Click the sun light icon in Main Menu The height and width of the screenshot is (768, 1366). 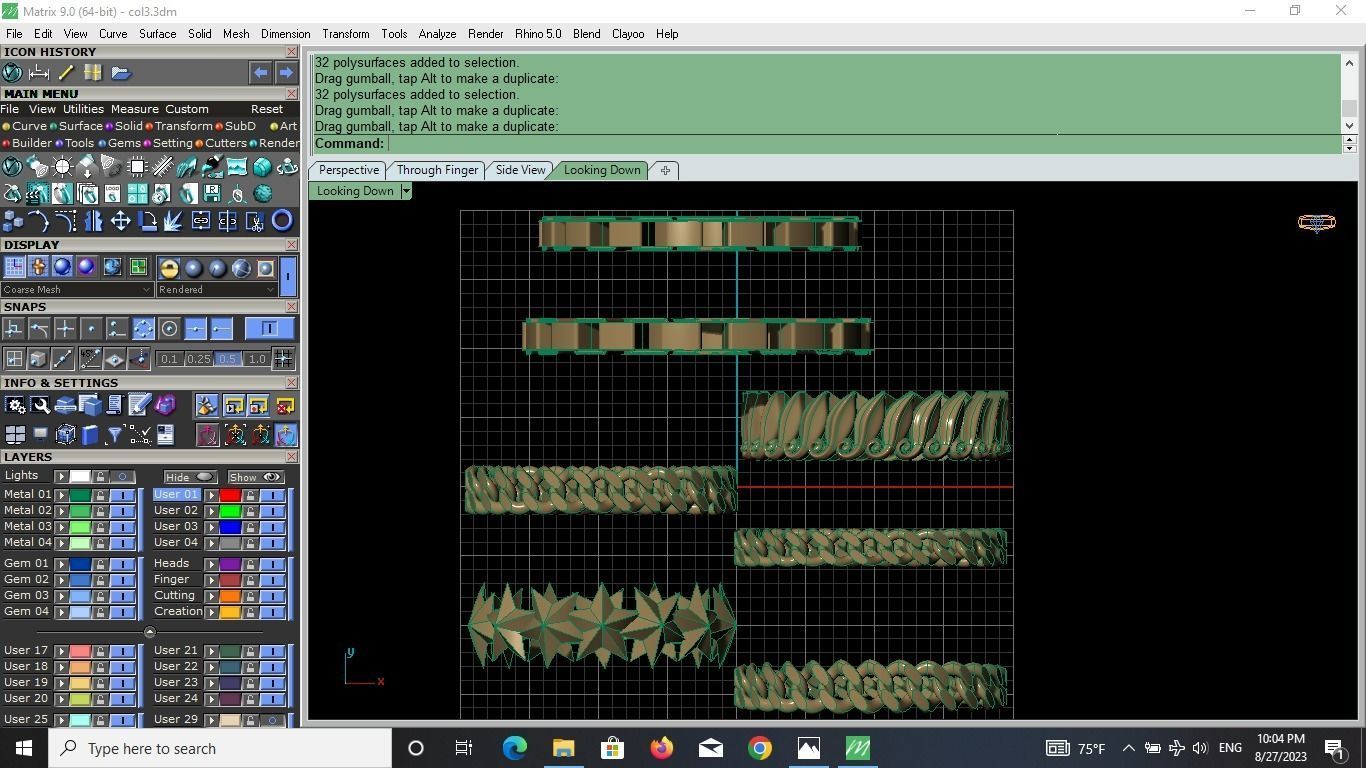pyautogui.click(x=62, y=166)
